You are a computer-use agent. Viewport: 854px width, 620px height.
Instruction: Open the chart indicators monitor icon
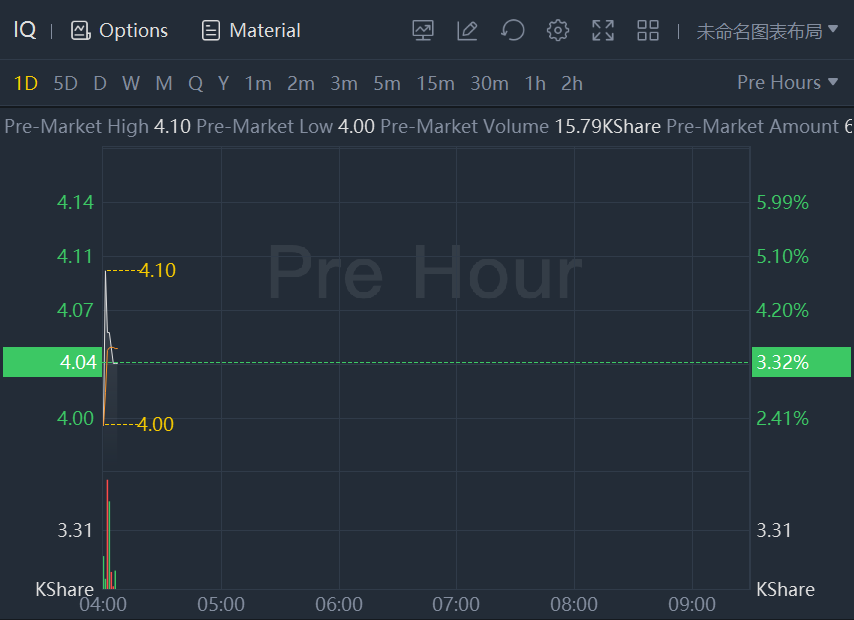click(x=423, y=31)
